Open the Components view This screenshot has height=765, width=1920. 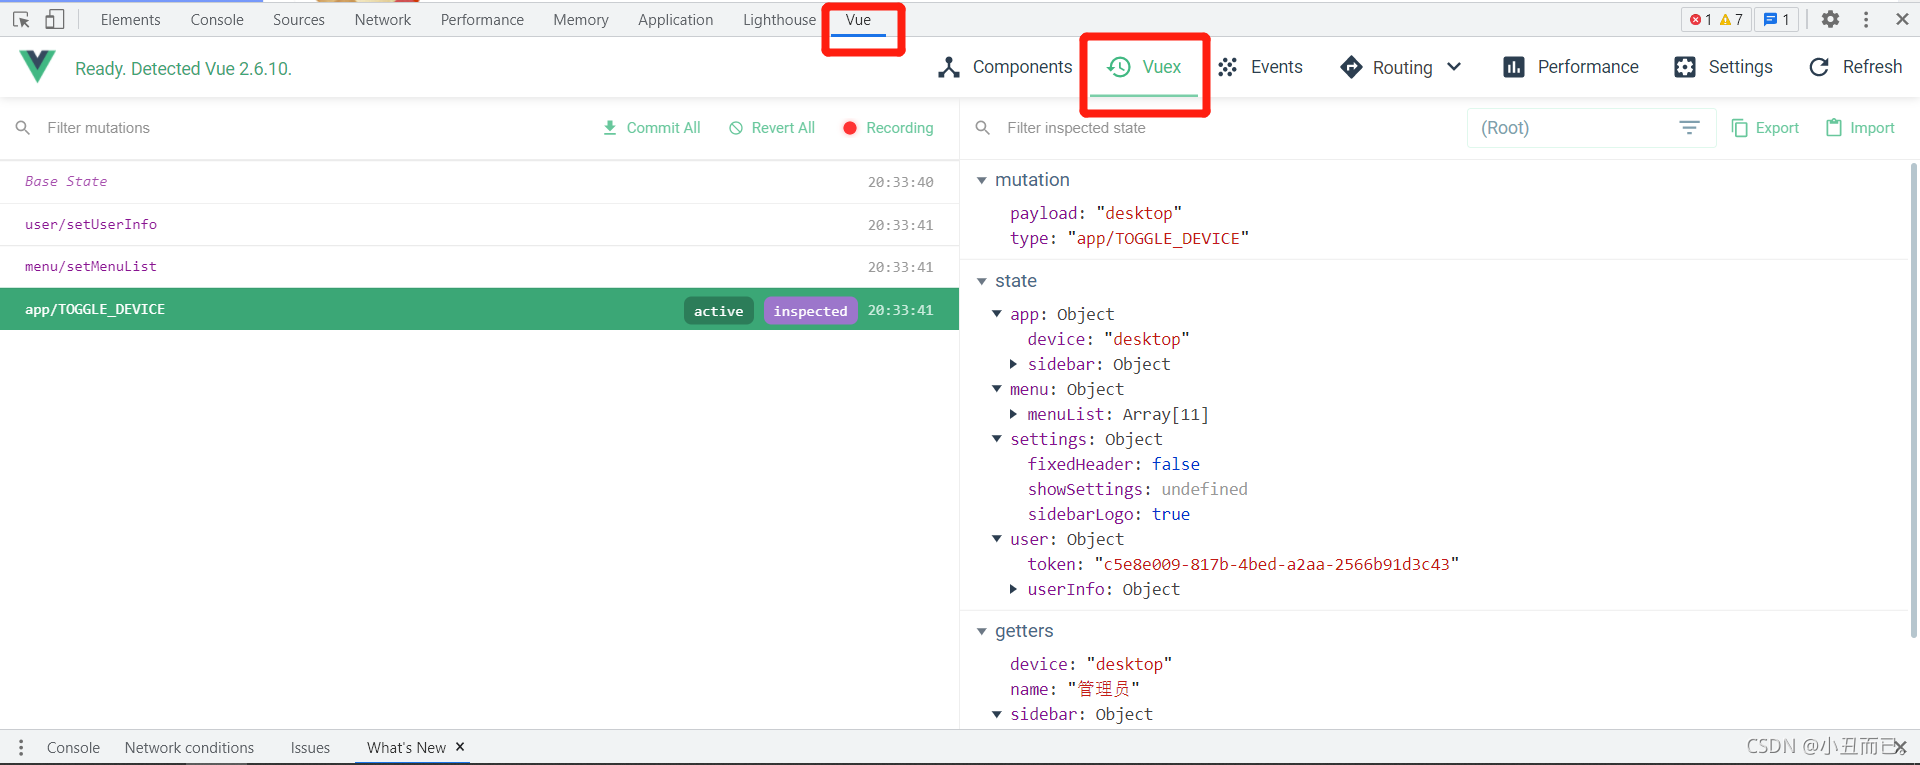pyautogui.click(x=1005, y=67)
